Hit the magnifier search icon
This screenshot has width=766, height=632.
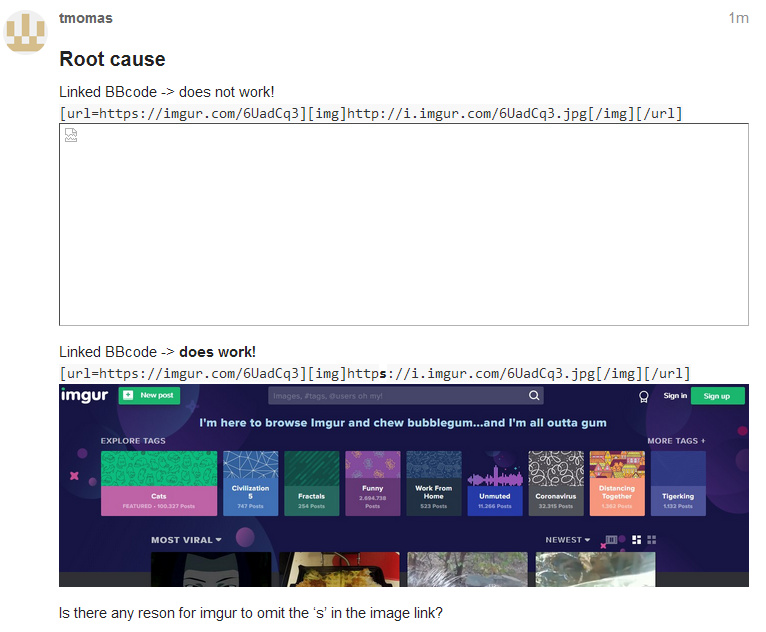pyautogui.click(x=534, y=396)
